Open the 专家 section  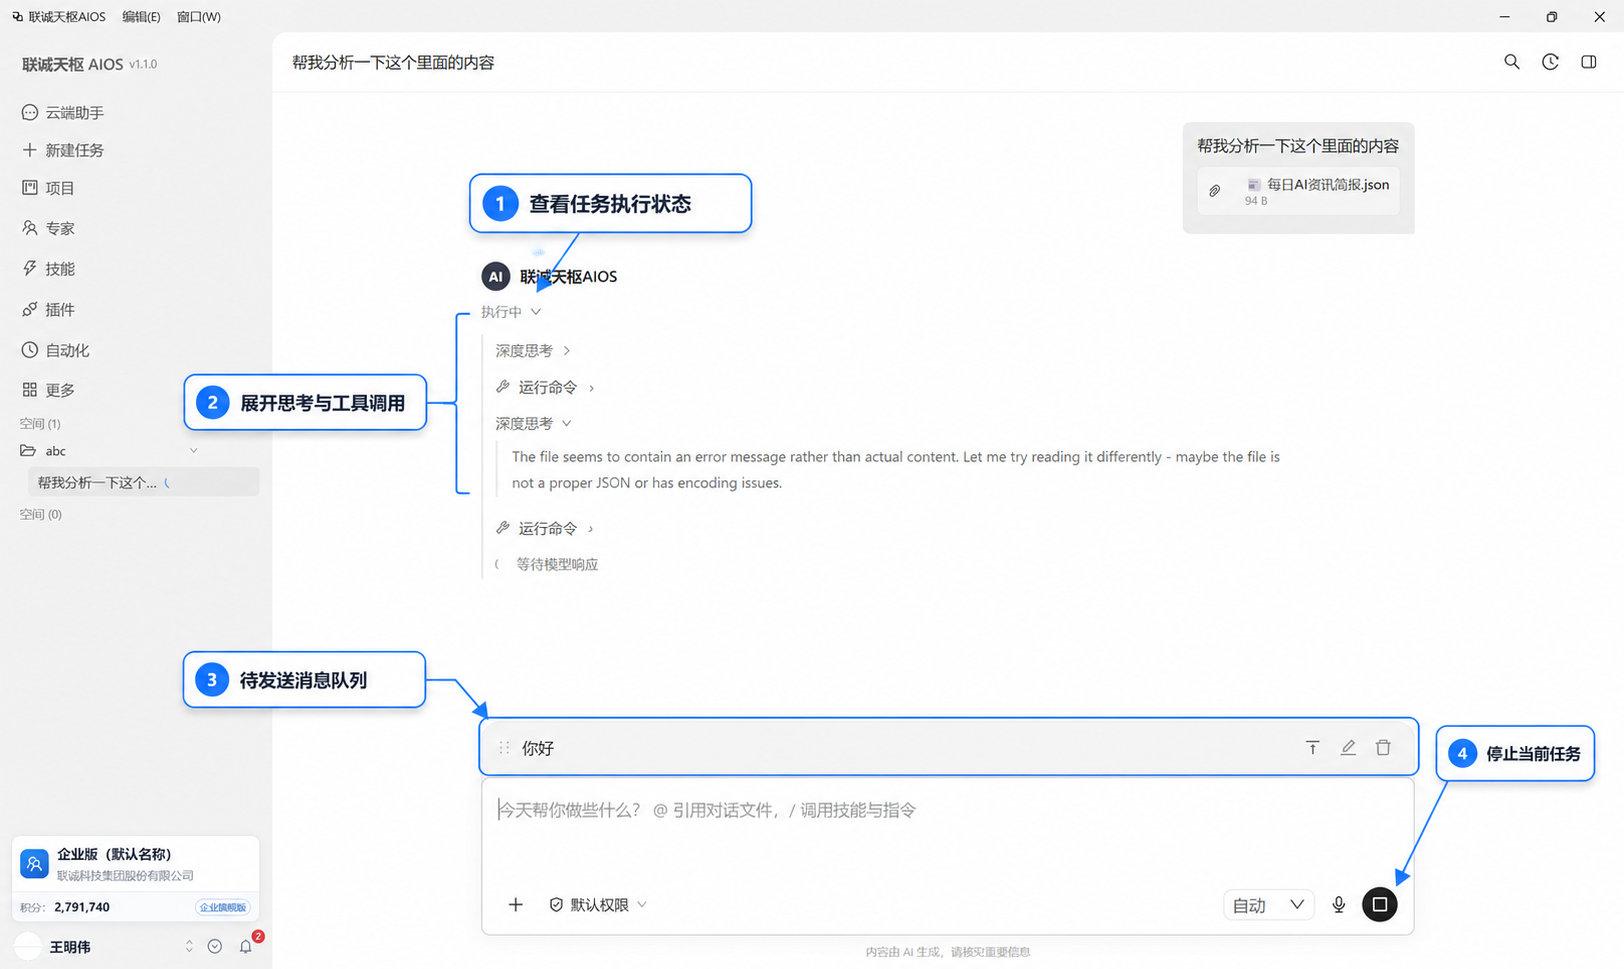[49, 228]
